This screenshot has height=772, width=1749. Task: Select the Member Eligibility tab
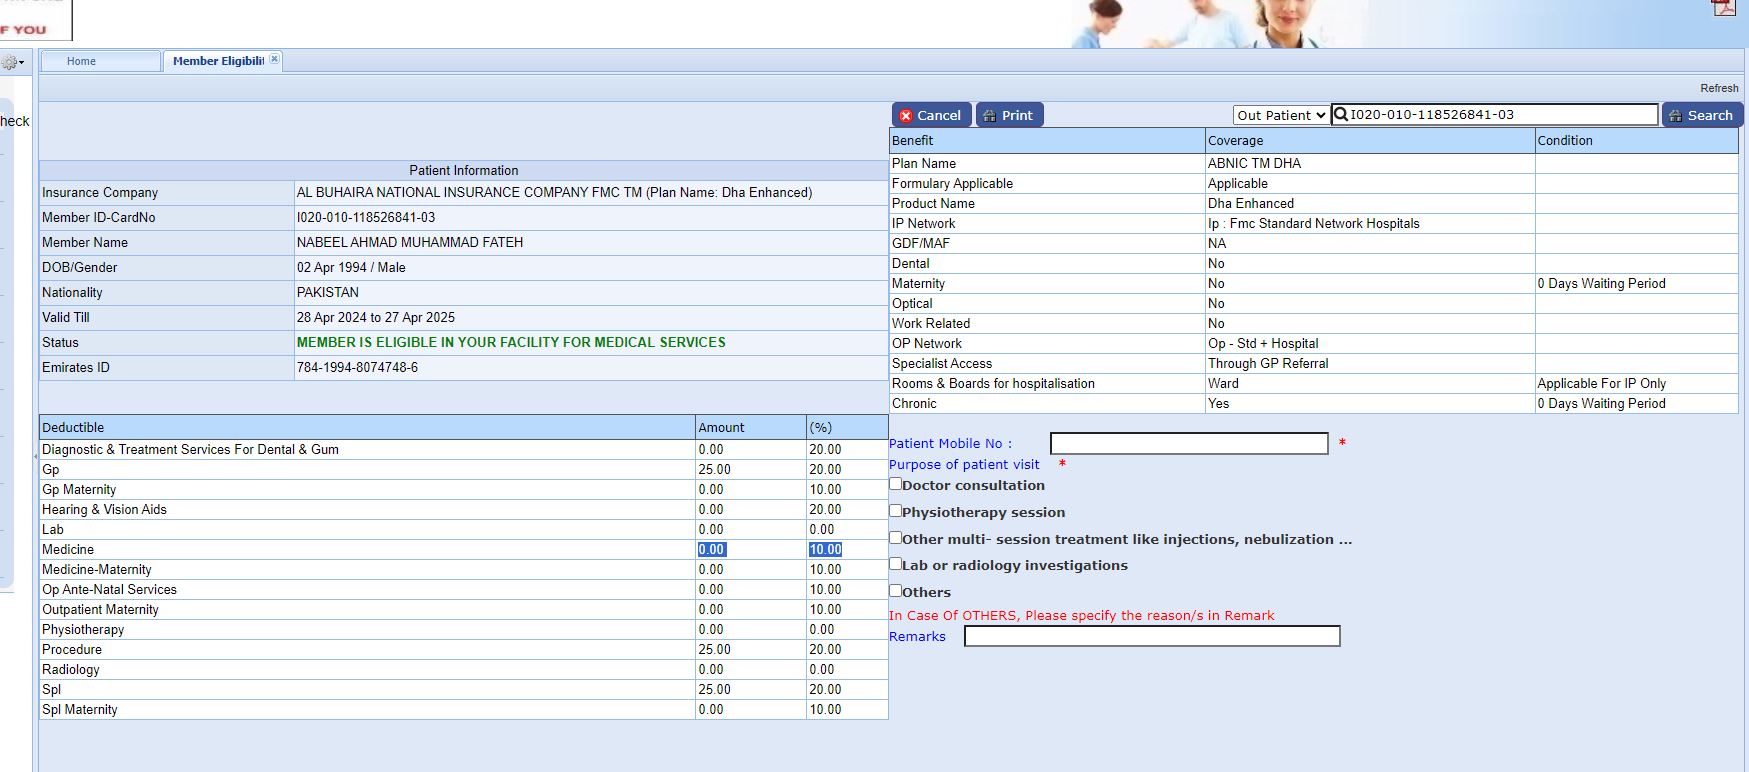217,61
